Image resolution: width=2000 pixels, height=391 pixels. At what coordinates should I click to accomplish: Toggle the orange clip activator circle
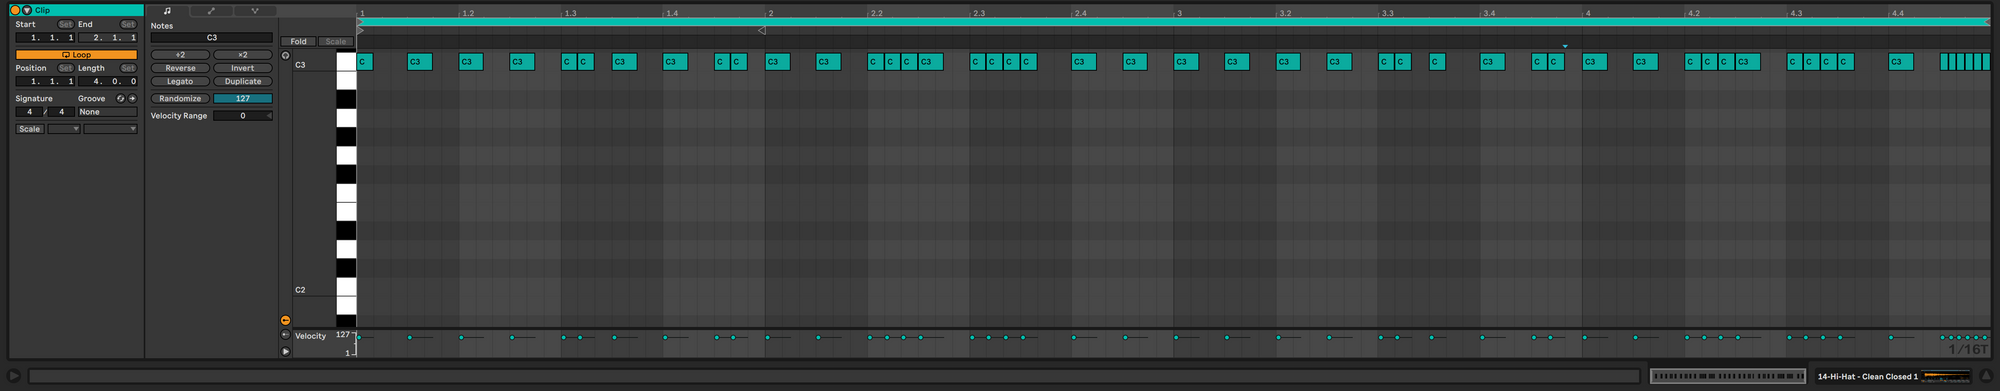(15, 10)
